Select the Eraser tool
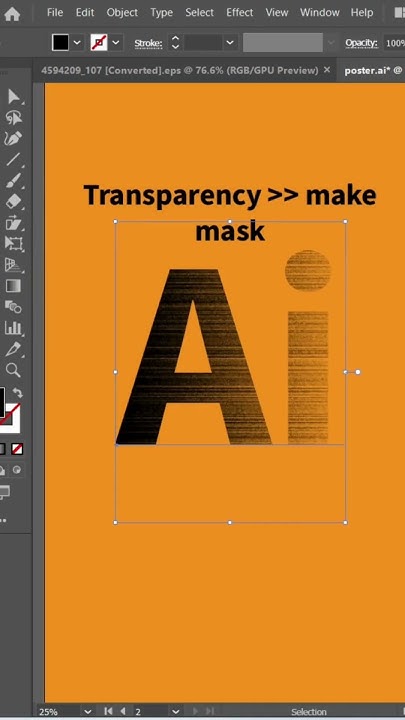405x720 pixels. pyautogui.click(x=14, y=202)
